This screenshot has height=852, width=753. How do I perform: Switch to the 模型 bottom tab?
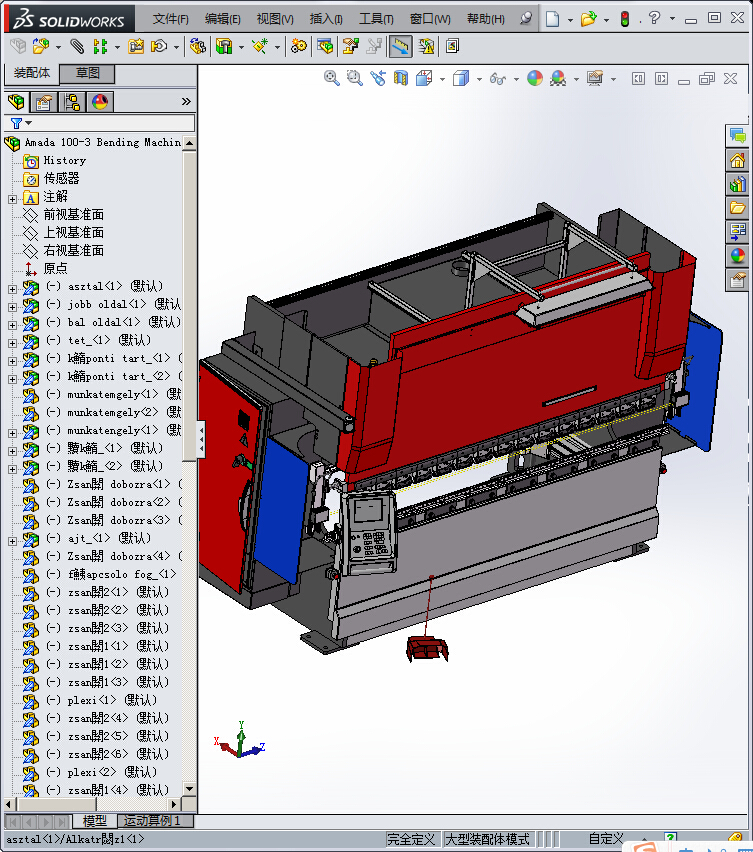click(x=95, y=820)
